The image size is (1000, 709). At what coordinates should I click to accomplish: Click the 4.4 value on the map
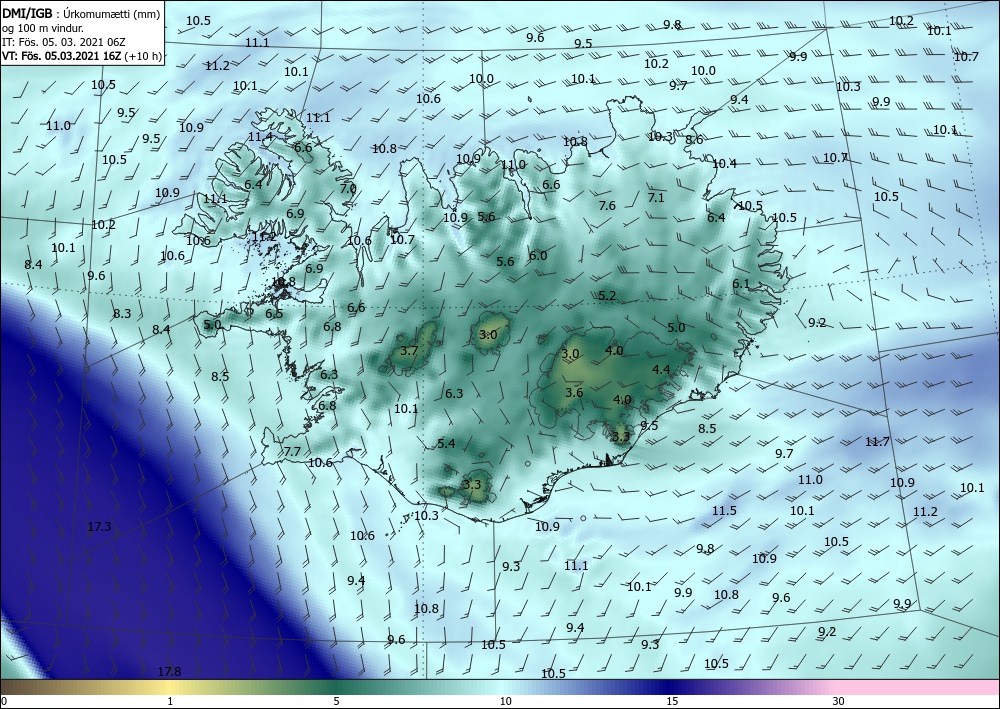pyautogui.click(x=661, y=370)
